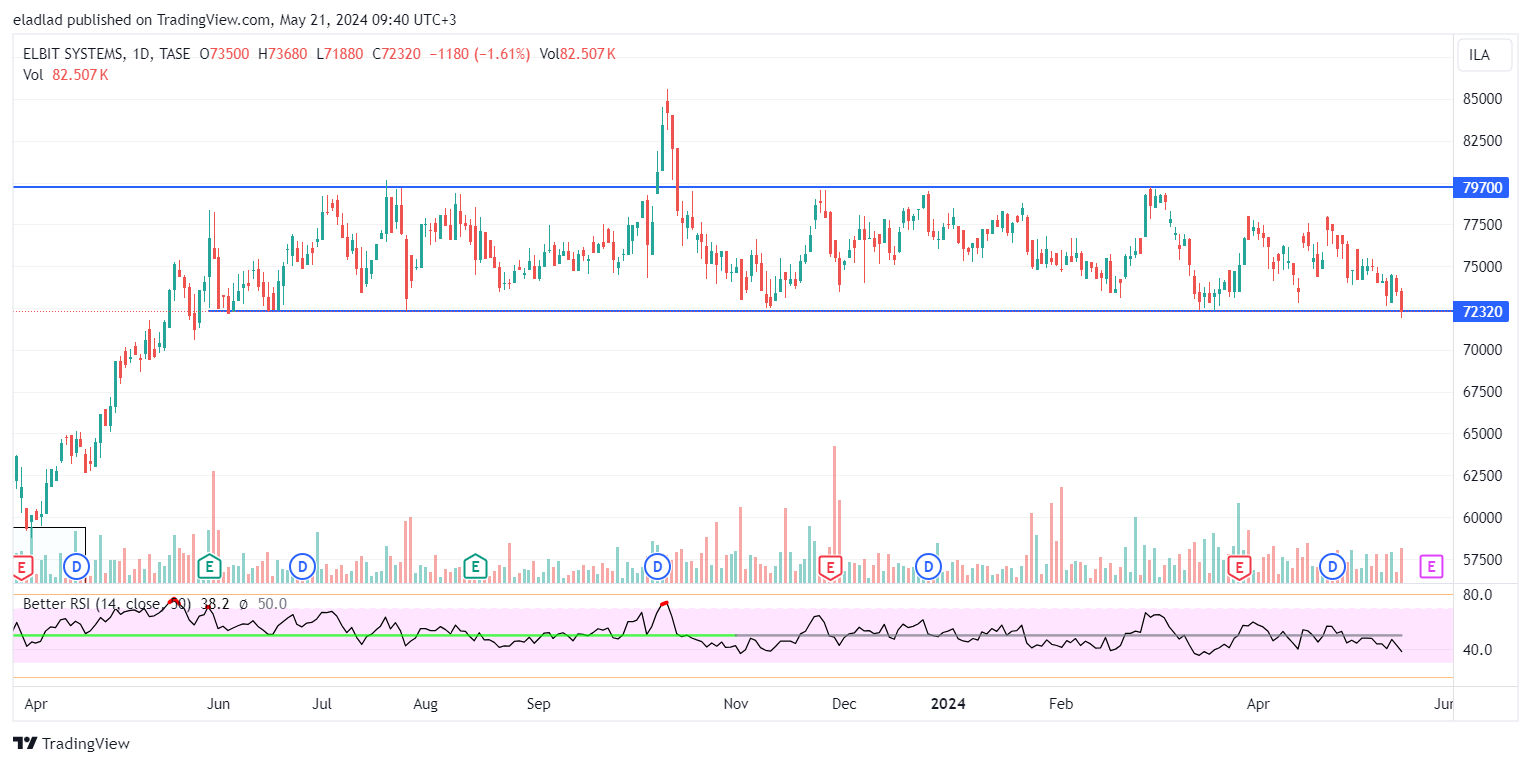
Task: Click the 65000 price axis label
Action: point(1482,434)
